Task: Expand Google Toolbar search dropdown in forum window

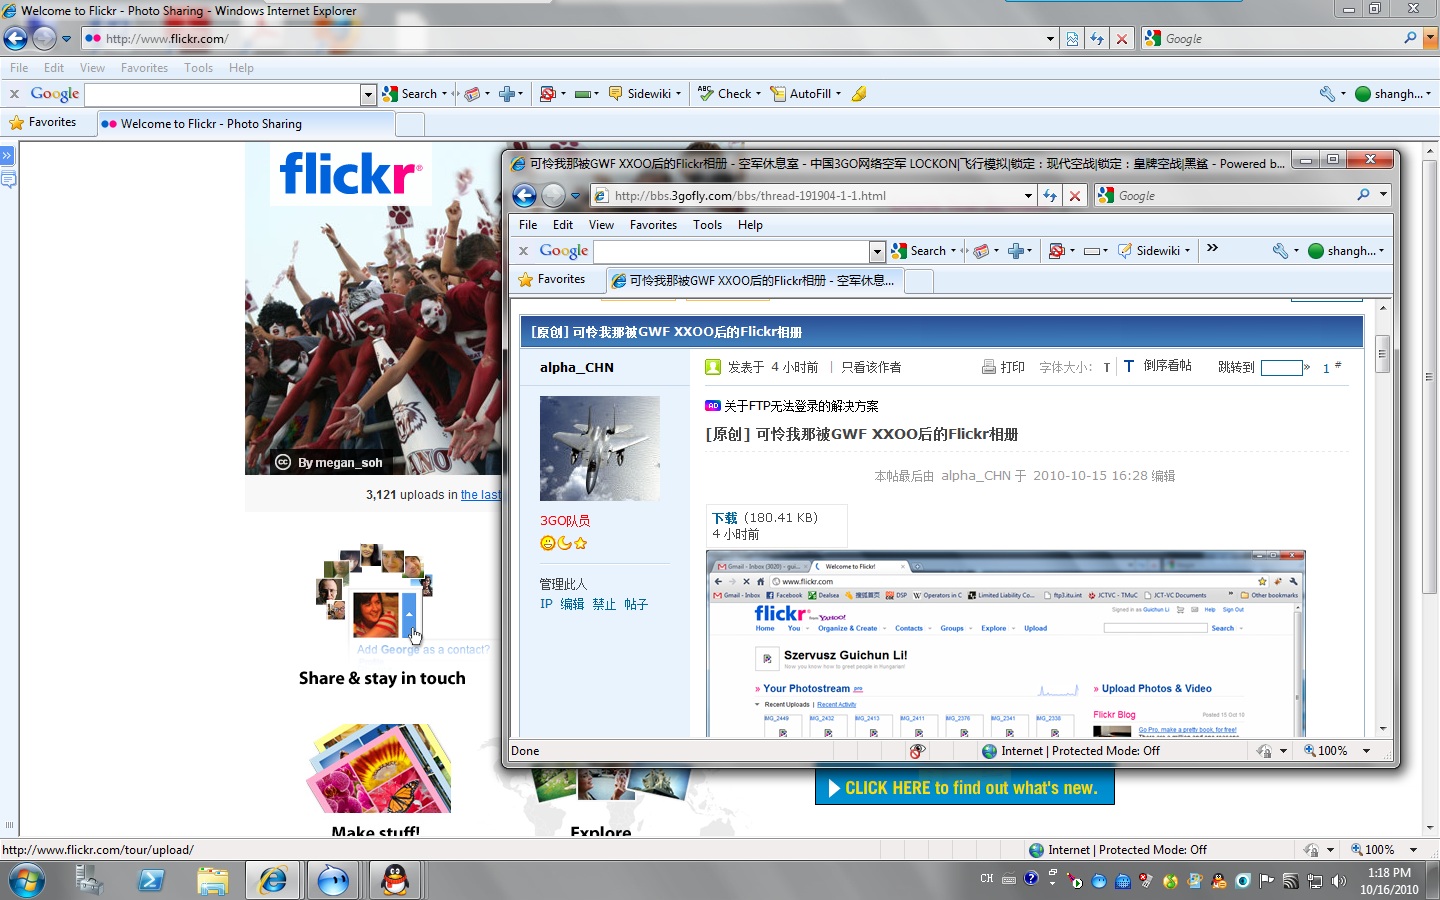Action: tap(877, 251)
